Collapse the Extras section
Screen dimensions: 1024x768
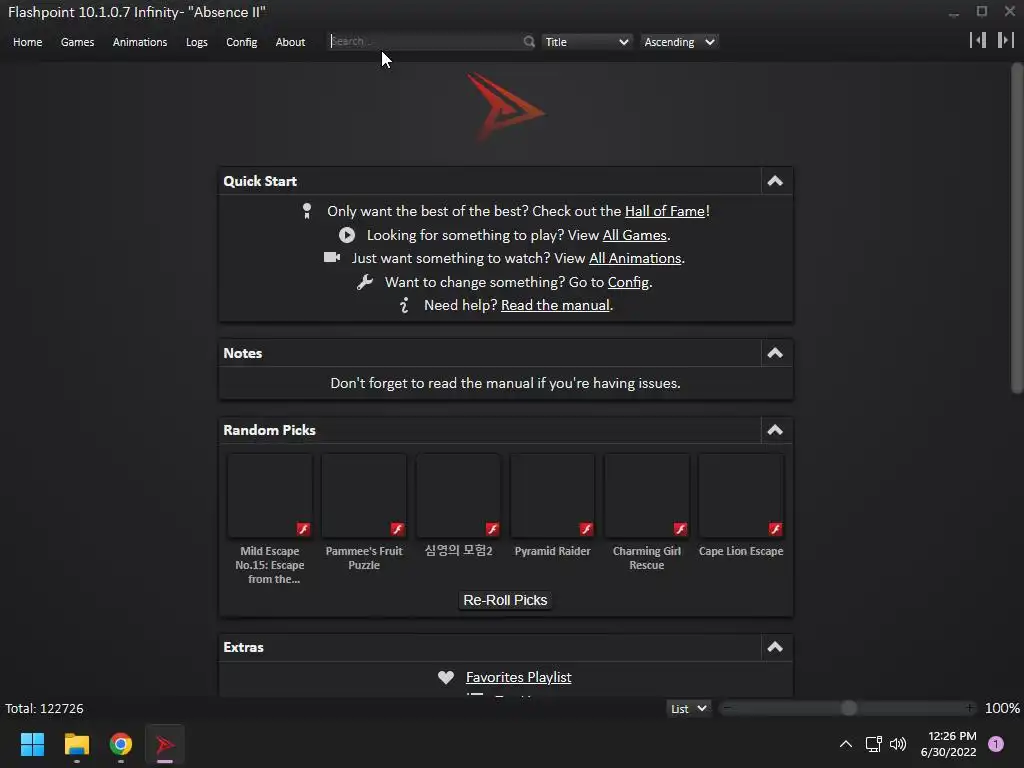(775, 647)
